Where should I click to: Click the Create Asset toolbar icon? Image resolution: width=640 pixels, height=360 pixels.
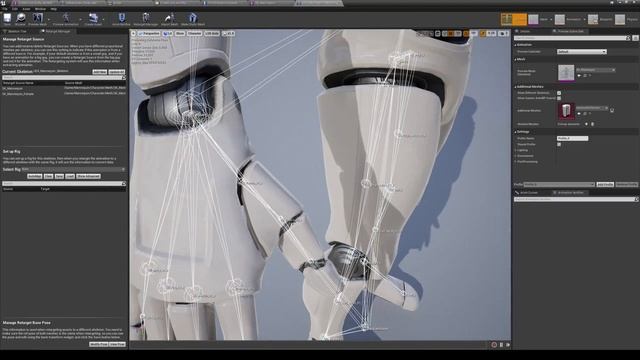tap(93, 19)
